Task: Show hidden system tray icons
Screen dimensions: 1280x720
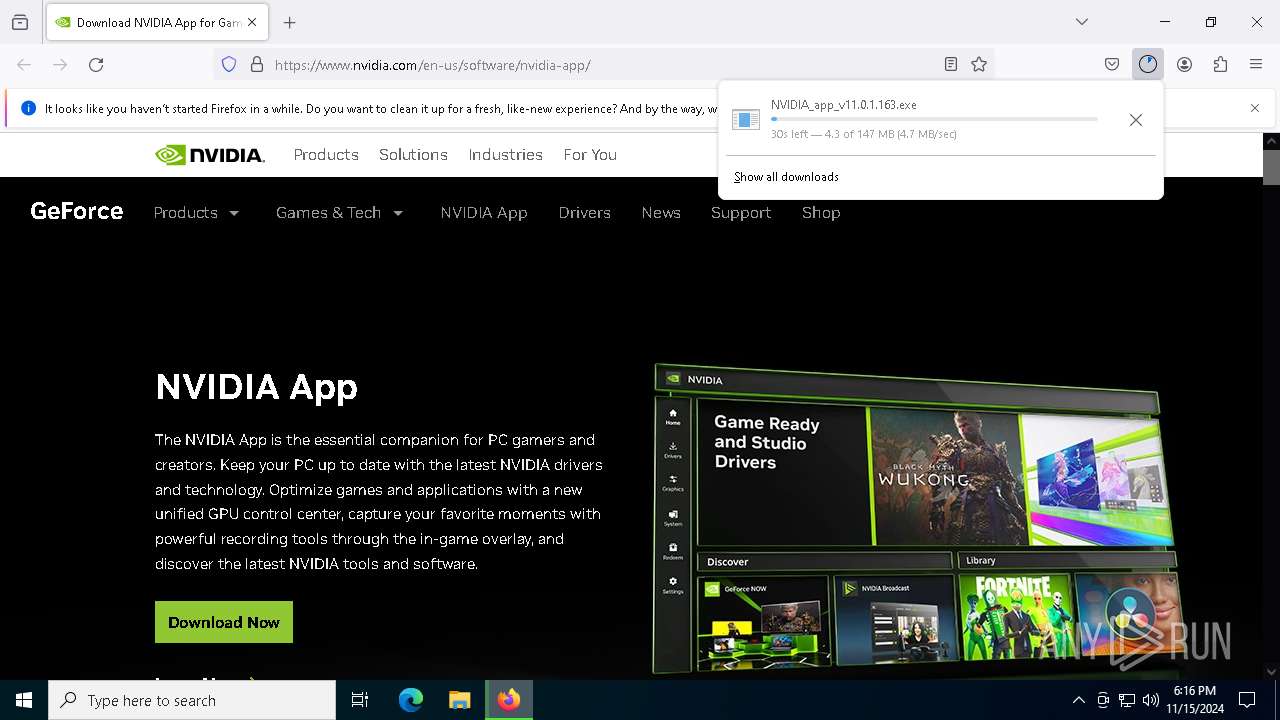Action: pyautogui.click(x=1078, y=700)
